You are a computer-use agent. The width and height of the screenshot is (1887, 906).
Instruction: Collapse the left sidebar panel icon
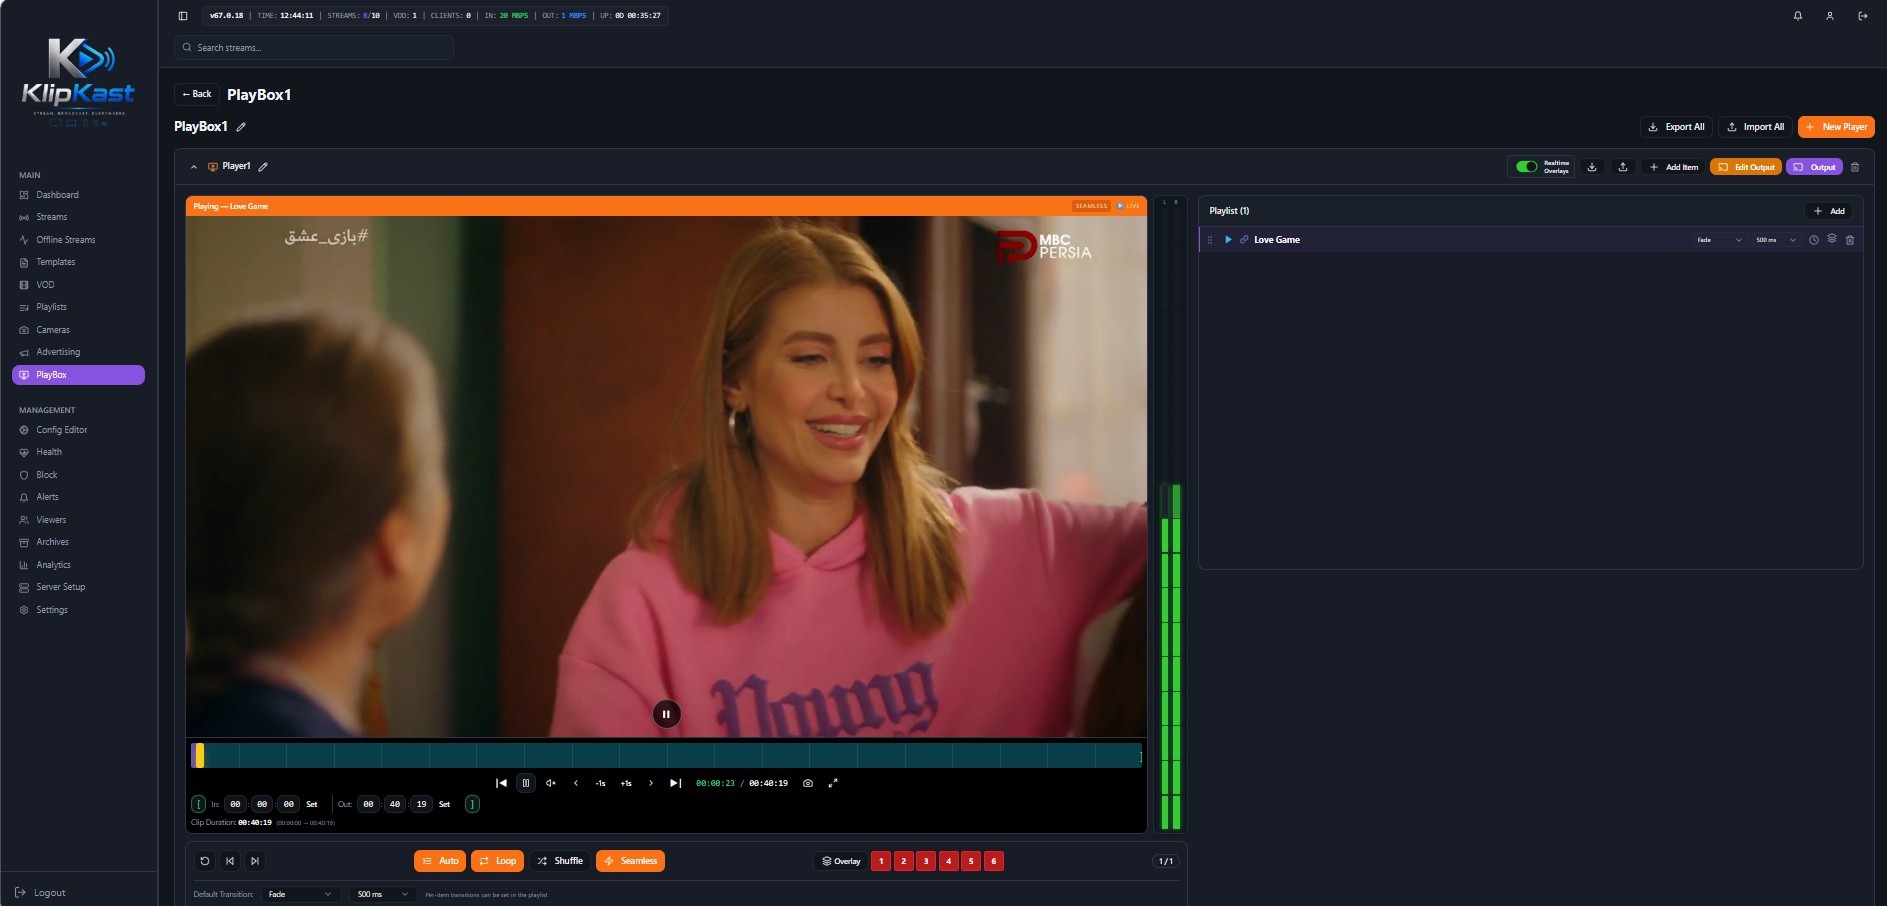(183, 16)
